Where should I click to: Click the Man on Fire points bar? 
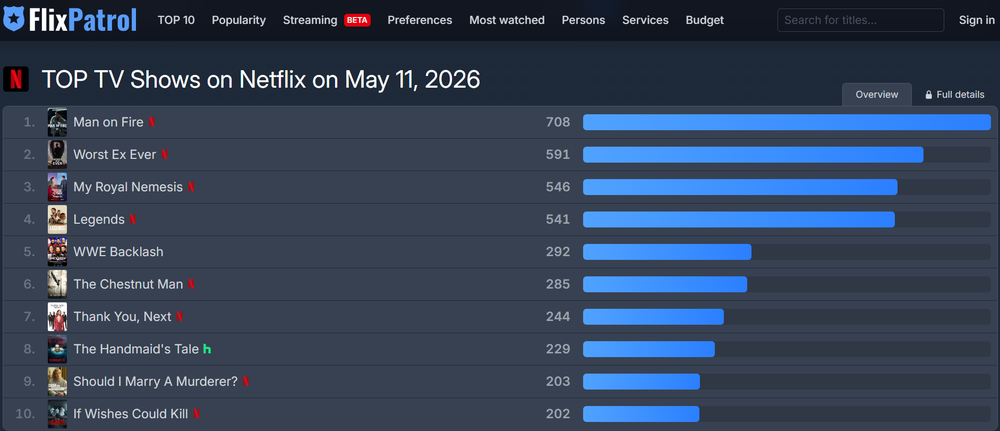coord(786,122)
